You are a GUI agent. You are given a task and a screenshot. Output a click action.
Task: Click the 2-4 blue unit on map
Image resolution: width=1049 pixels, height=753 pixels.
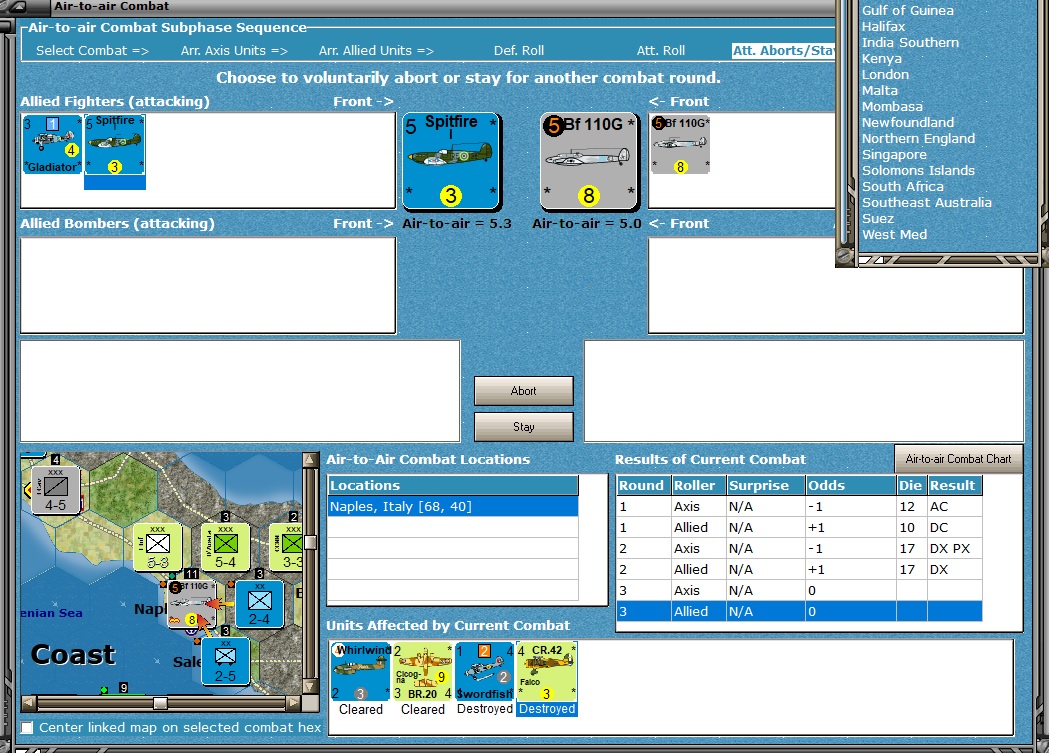click(x=260, y=605)
